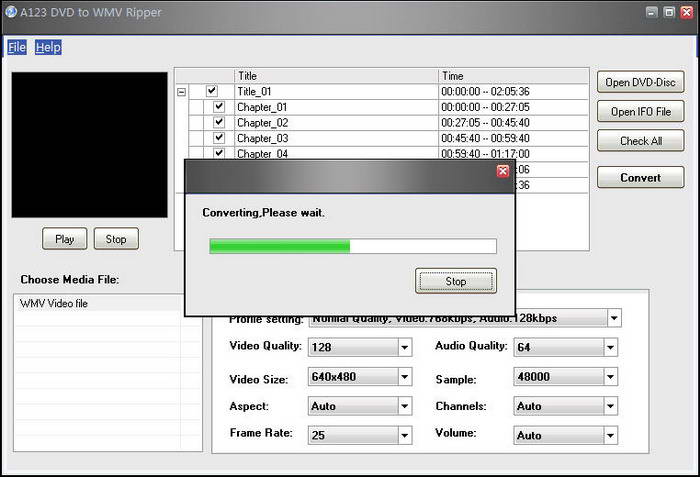Viewport: 700px width, 477px height.
Task: Collapse the Title_01 tree node
Action: 181,92
